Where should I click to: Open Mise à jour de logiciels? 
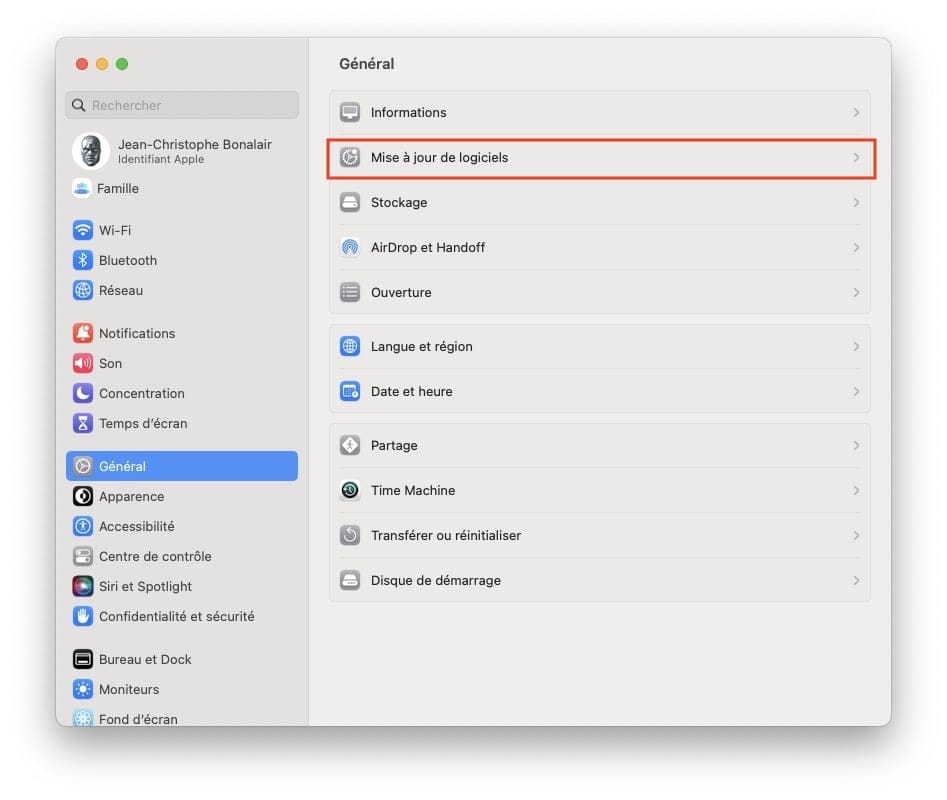click(600, 158)
